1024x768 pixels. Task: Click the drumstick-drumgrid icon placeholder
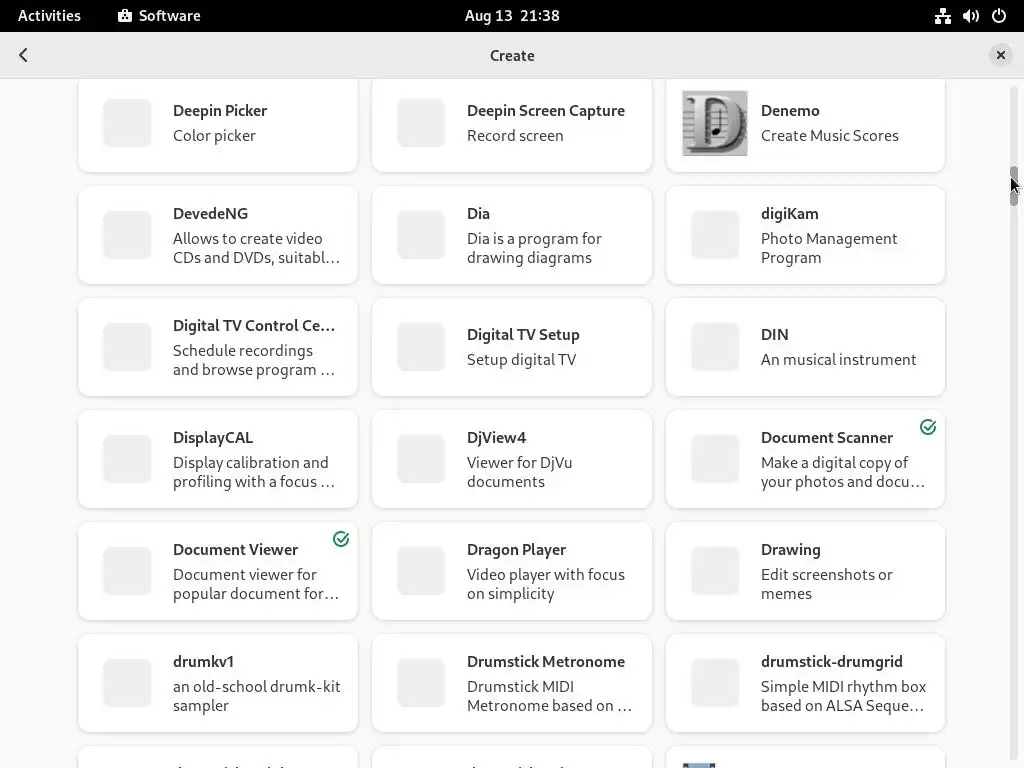tap(715, 683)
